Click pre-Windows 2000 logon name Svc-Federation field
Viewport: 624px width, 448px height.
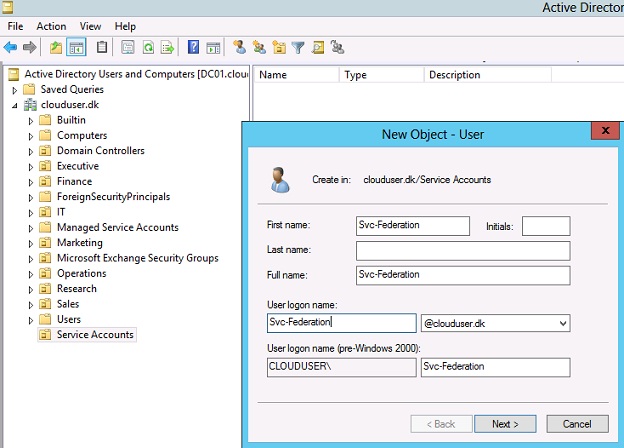[x=495, y=367]
